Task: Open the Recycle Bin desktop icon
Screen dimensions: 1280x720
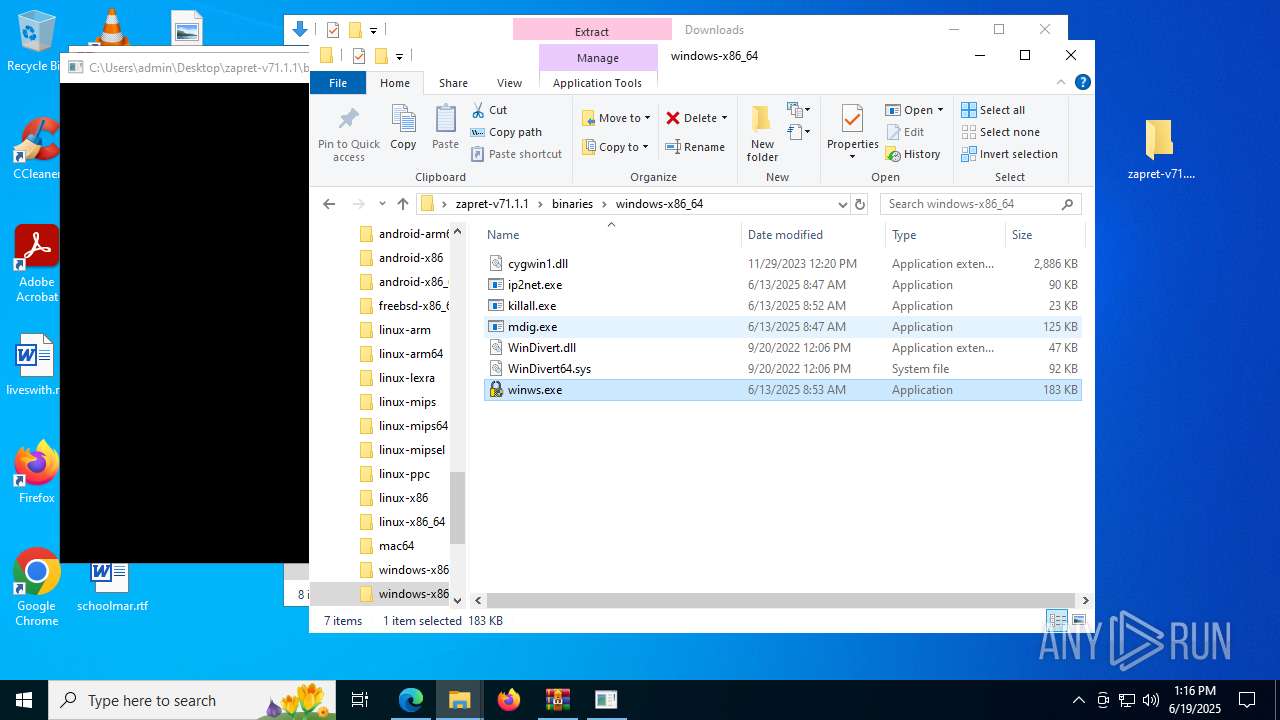Action: 36,42
